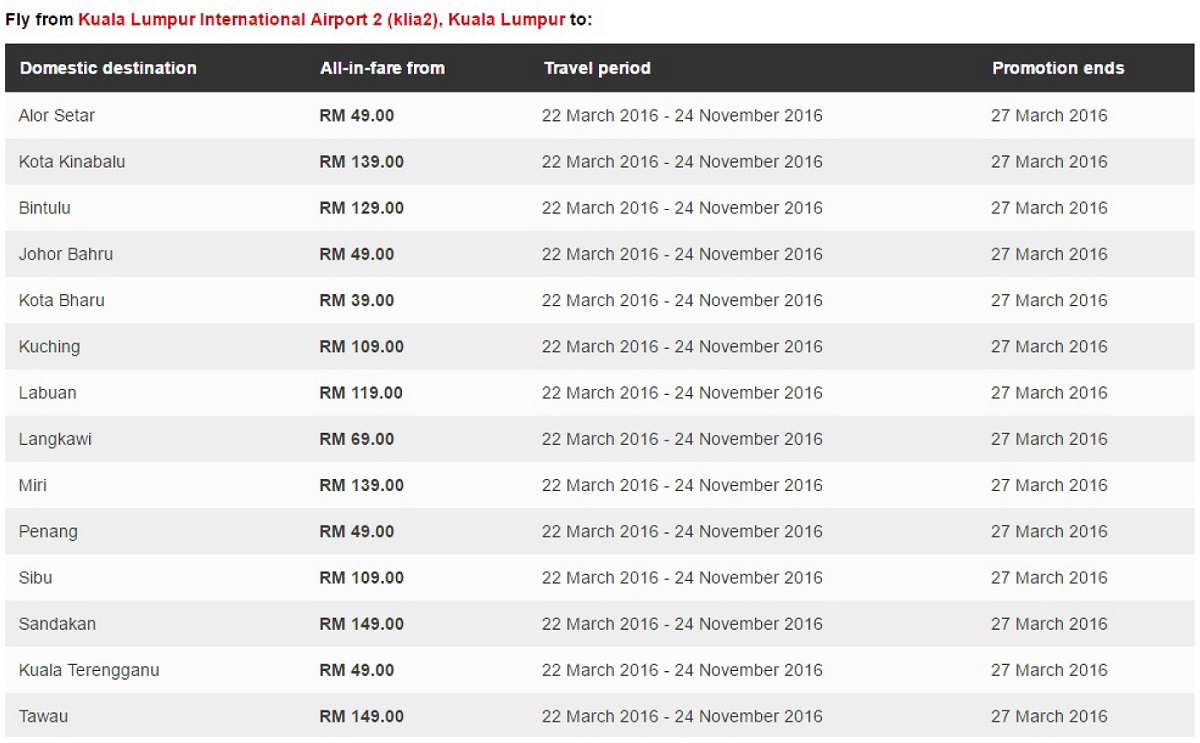Select the Miri RM 139.00 fare
Image resolution: width=1200 pixels, height=743 pixels.
[361, 485]
